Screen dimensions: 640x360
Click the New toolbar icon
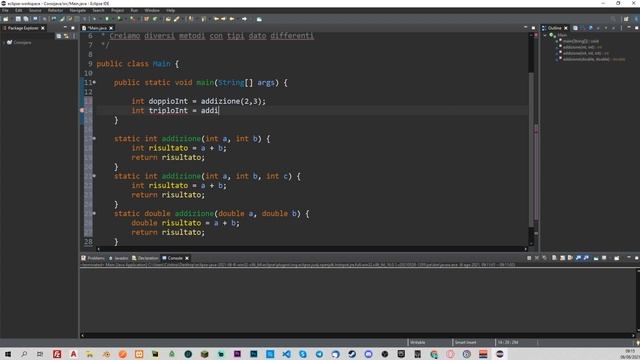6,19
